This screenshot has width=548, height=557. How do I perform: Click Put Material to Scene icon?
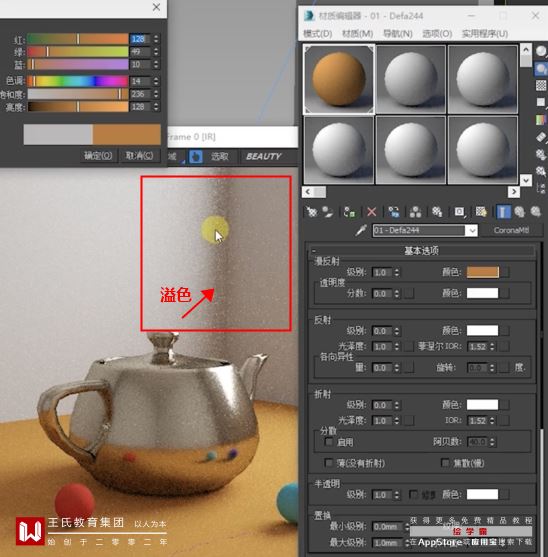point(327,212)
